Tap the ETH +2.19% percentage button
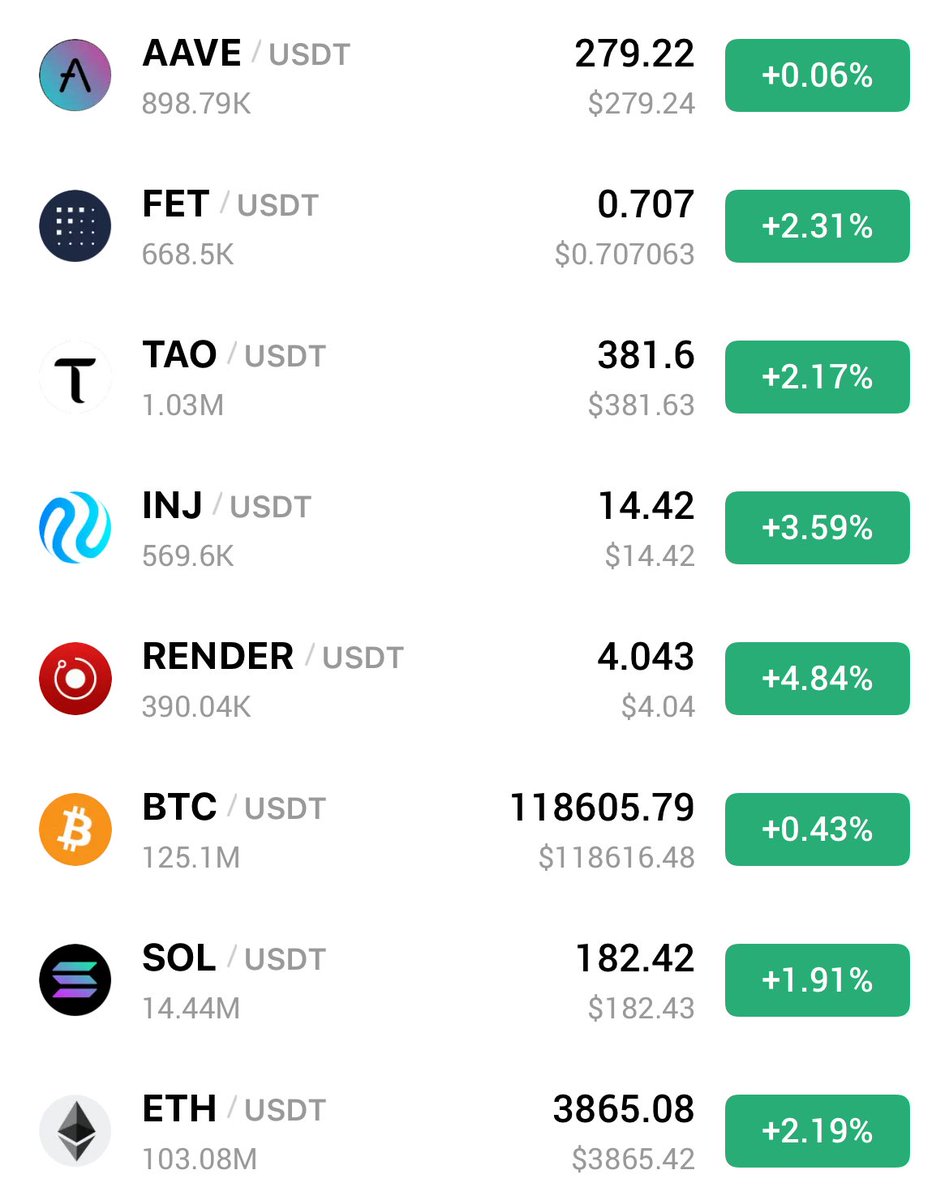Screen dimensions: 949x1200 (x=817, y=1132)
